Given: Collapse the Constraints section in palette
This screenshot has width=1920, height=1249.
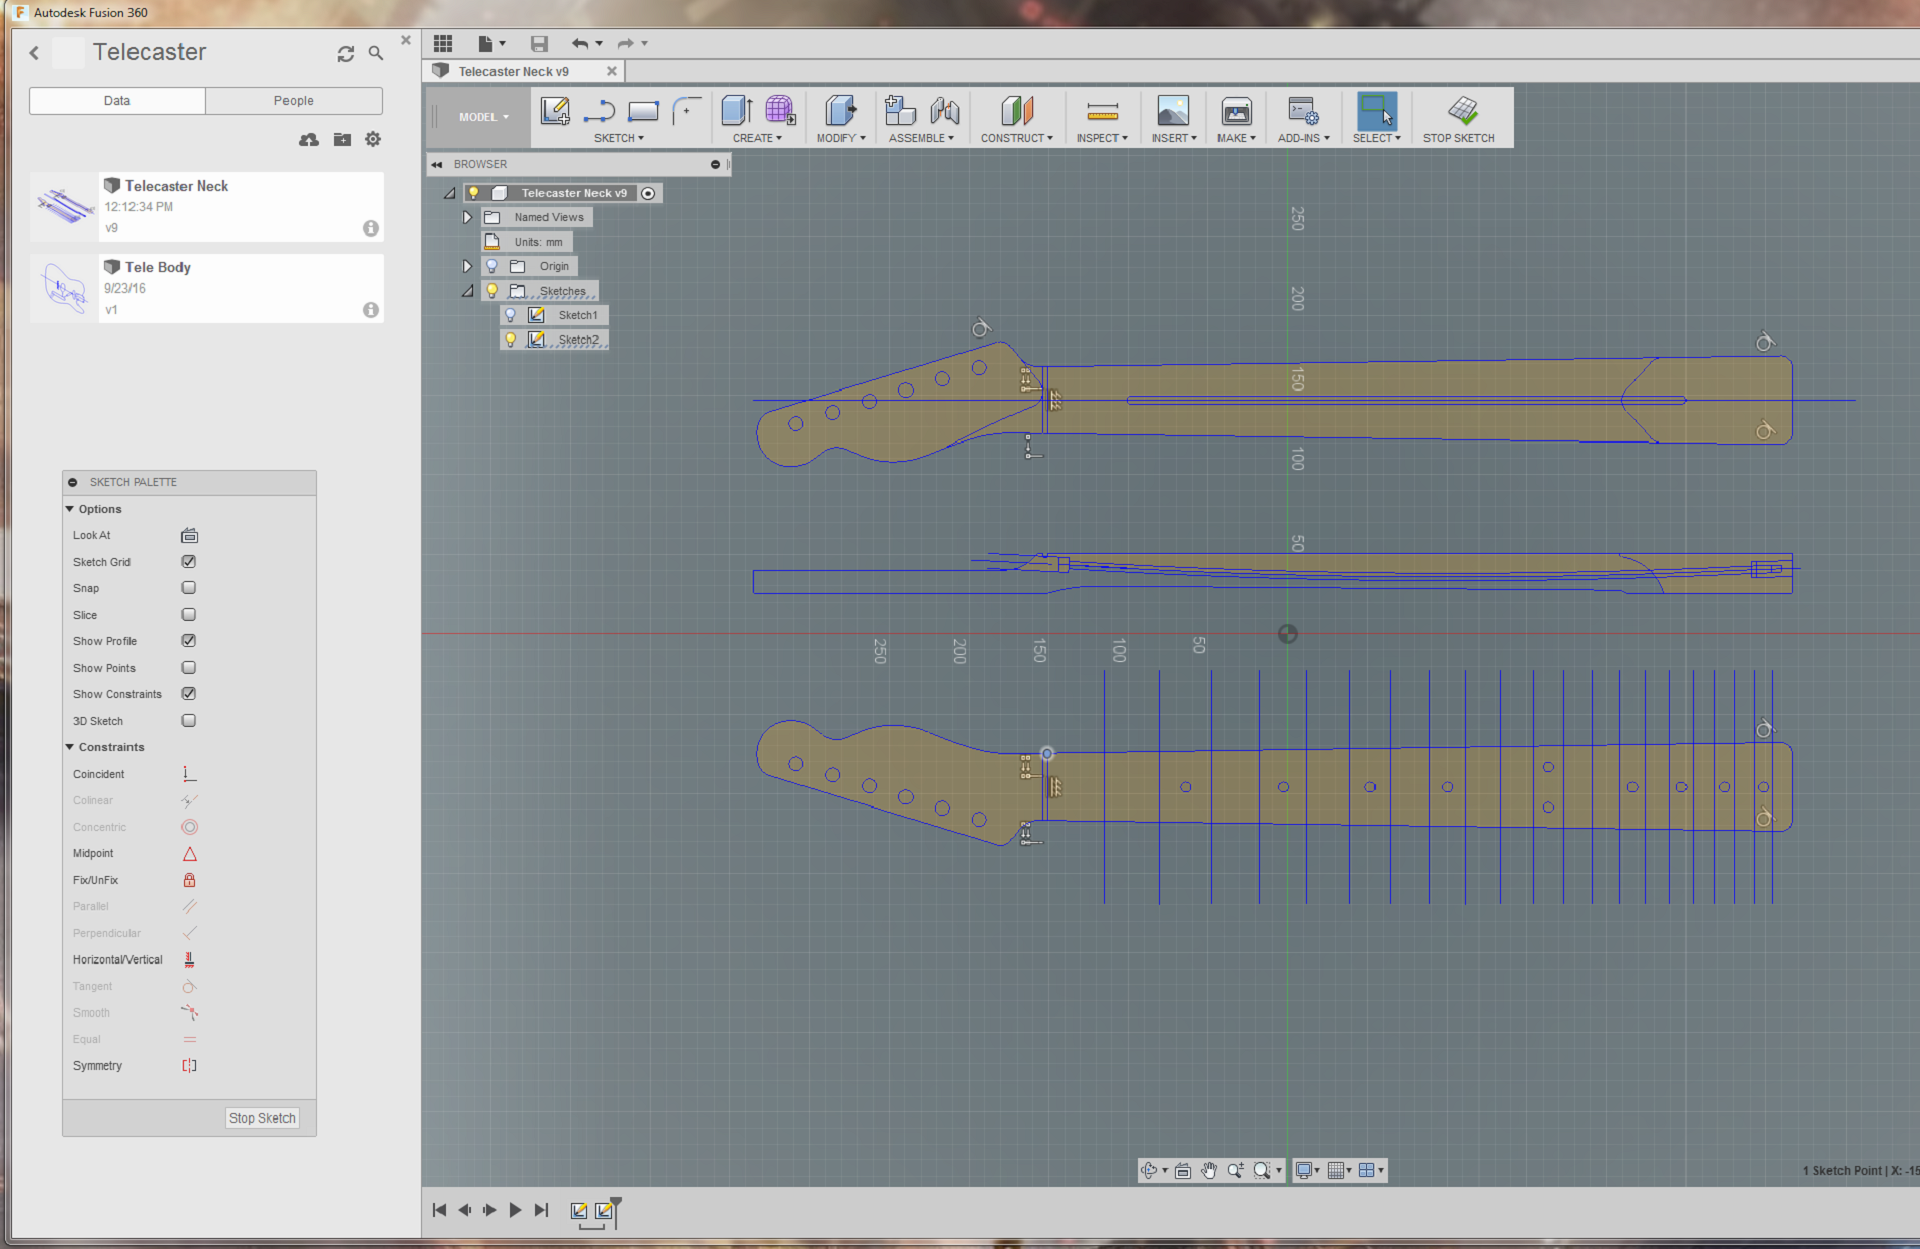Looking at the screenshot, I should coord(70,747).
